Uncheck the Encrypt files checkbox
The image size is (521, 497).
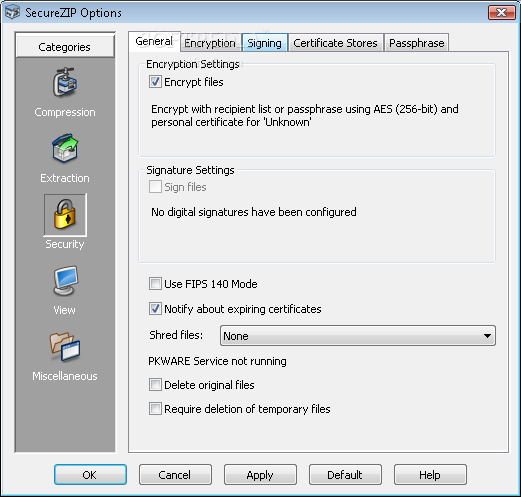[155, 82]
